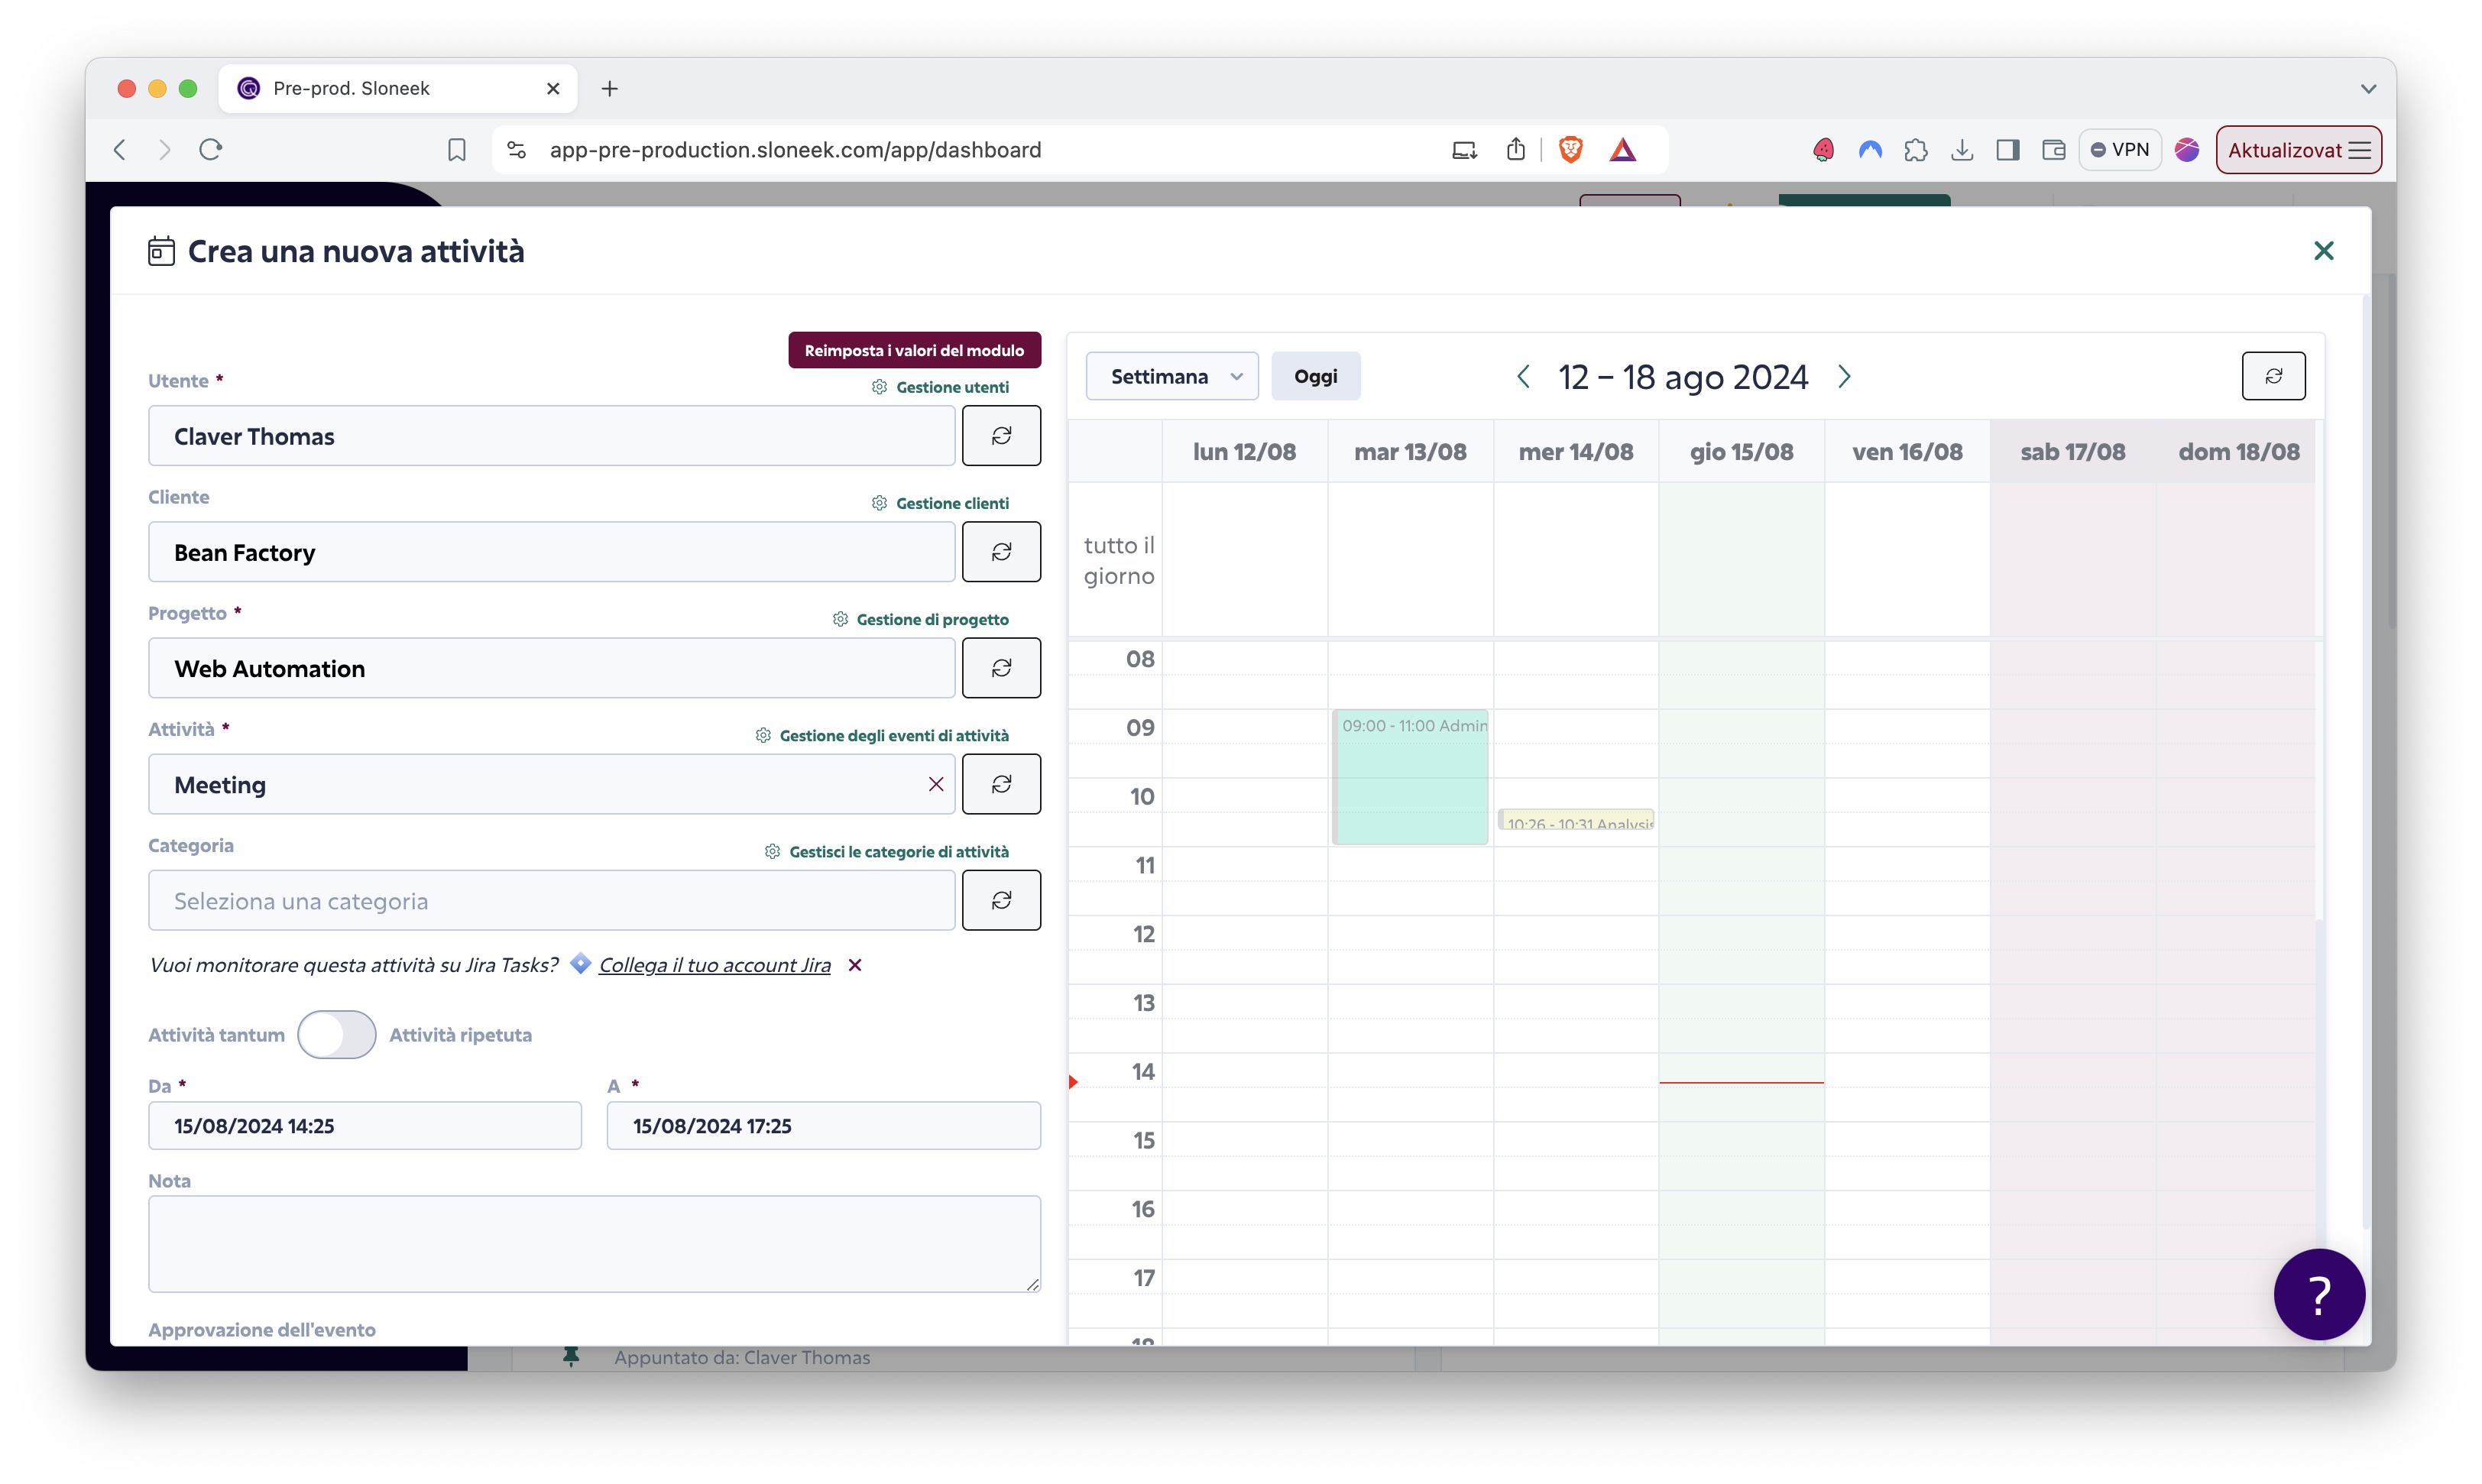Open browser extensions puzzle icon
The height and width of the screenshot is (1484, 2482).
coord(1916,150)
